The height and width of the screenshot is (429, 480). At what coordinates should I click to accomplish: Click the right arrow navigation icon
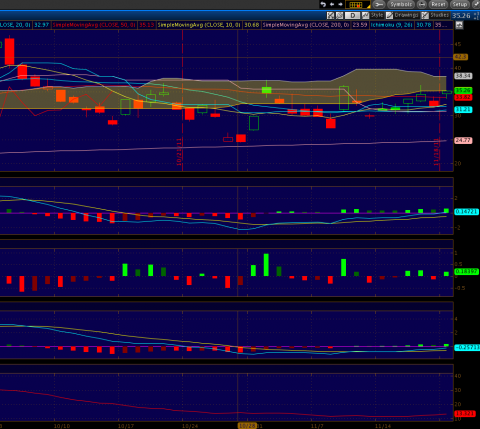[340, 4]
